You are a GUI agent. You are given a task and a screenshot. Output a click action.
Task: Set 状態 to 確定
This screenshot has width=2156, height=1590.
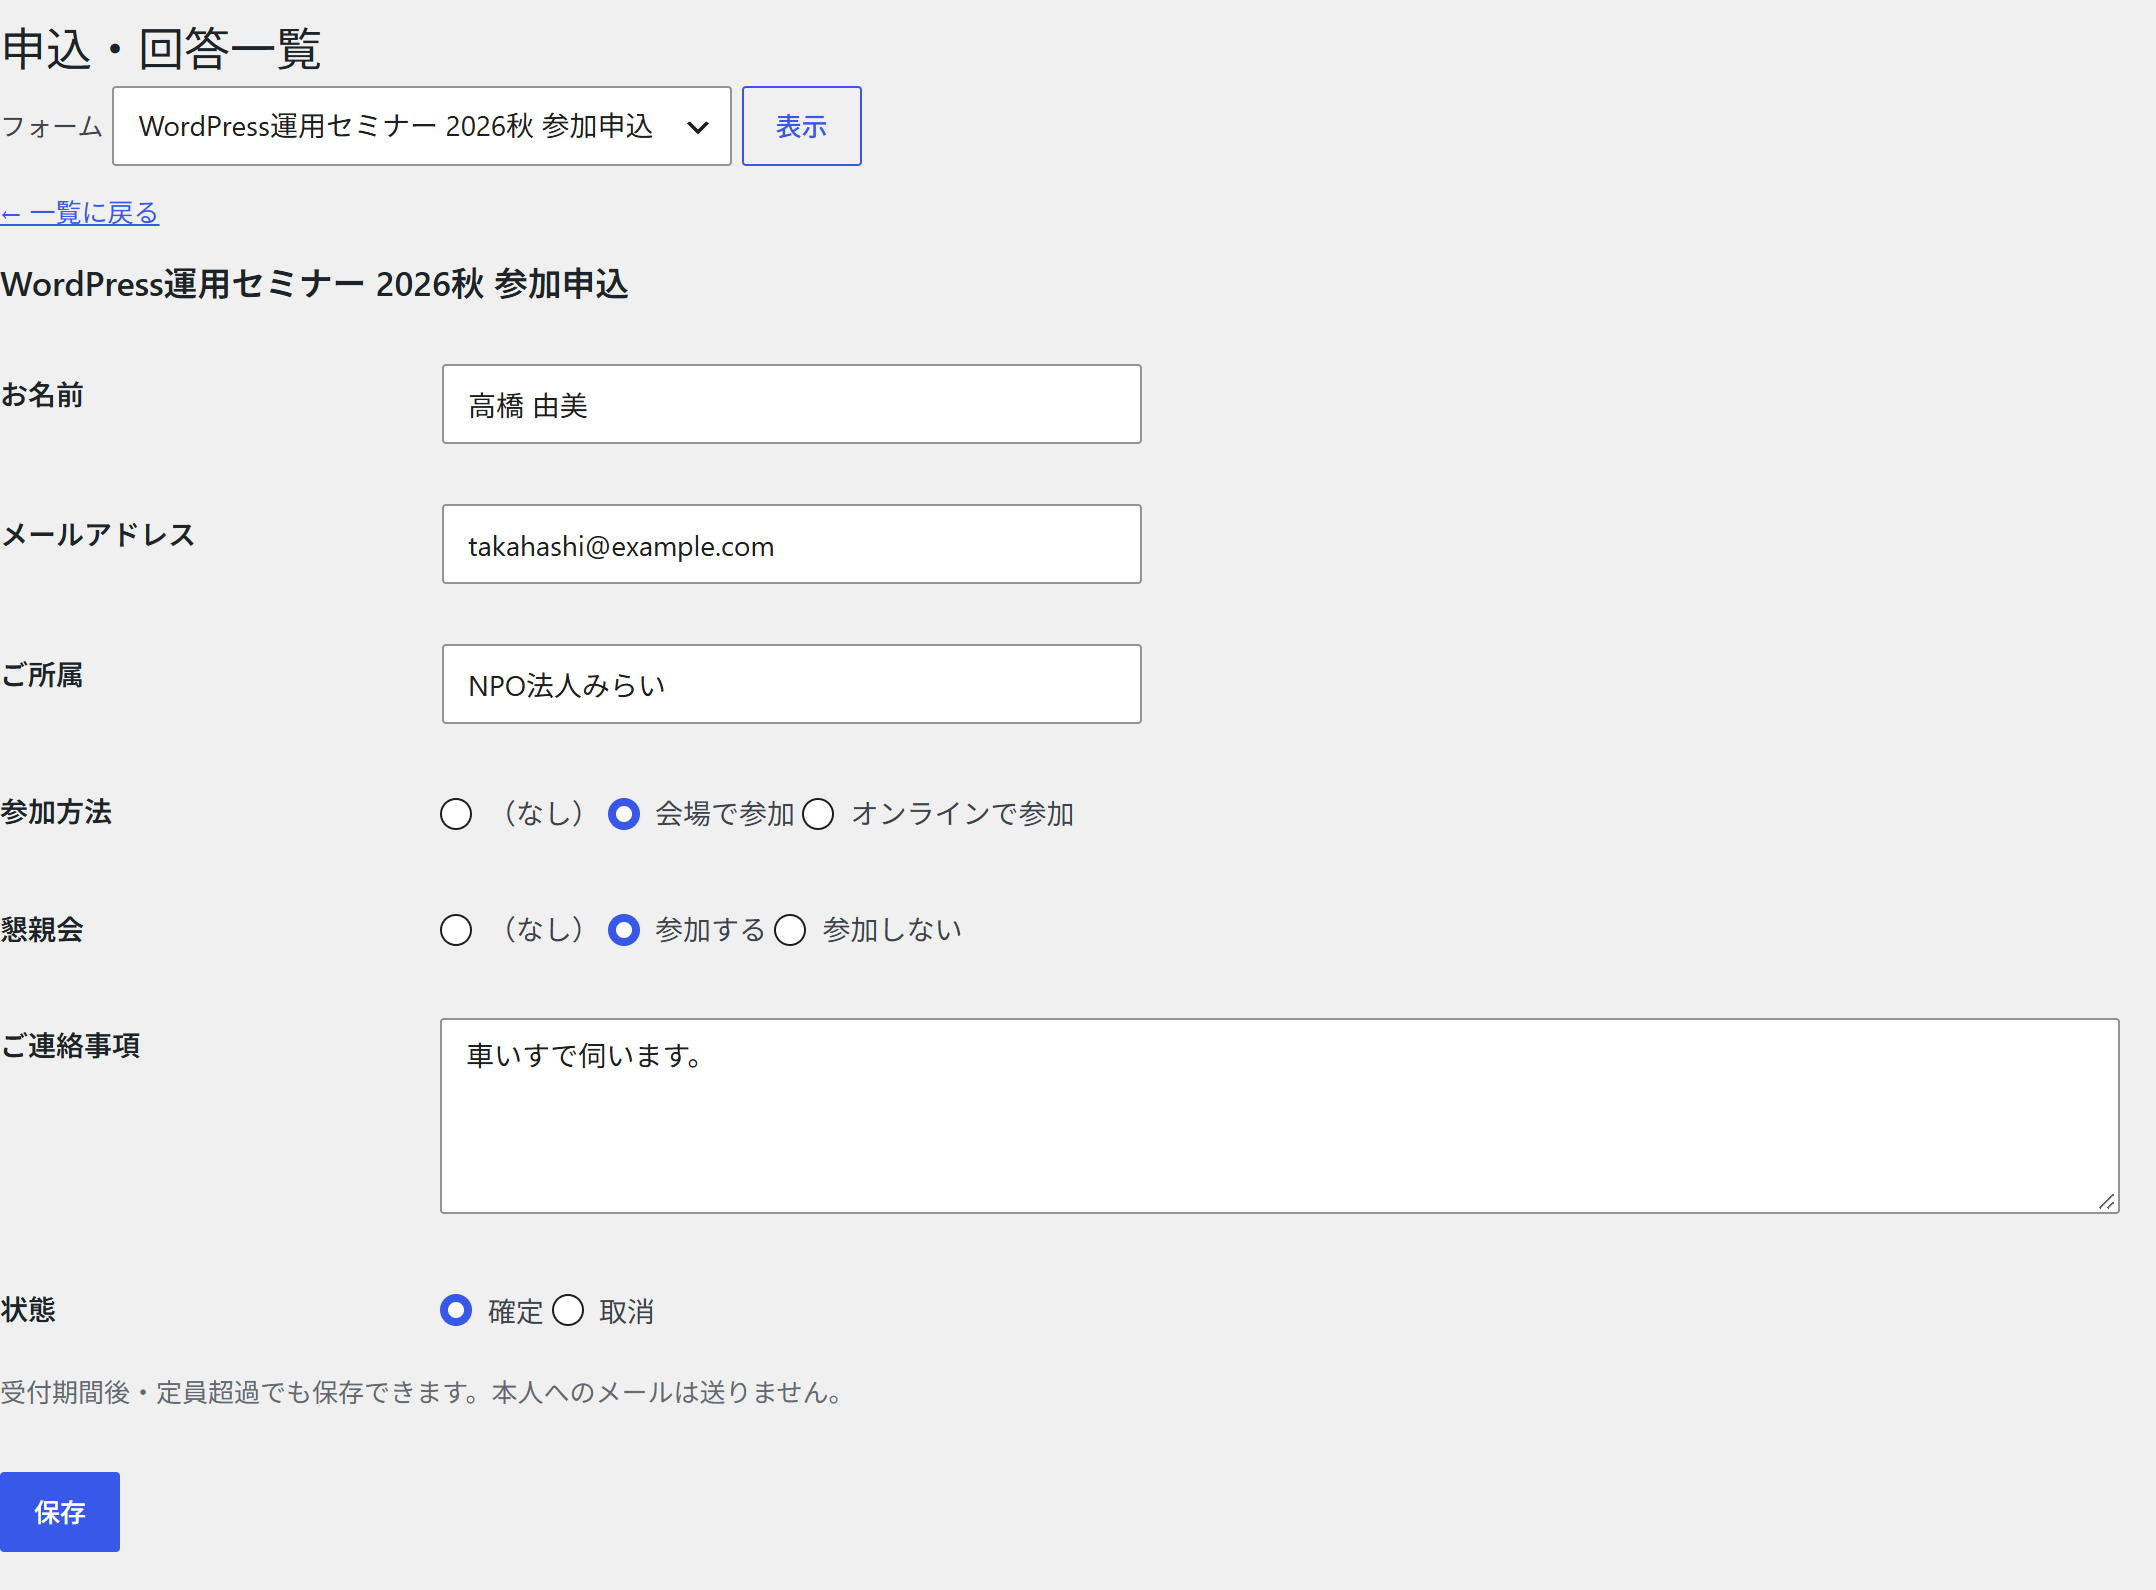[456, 1310]
